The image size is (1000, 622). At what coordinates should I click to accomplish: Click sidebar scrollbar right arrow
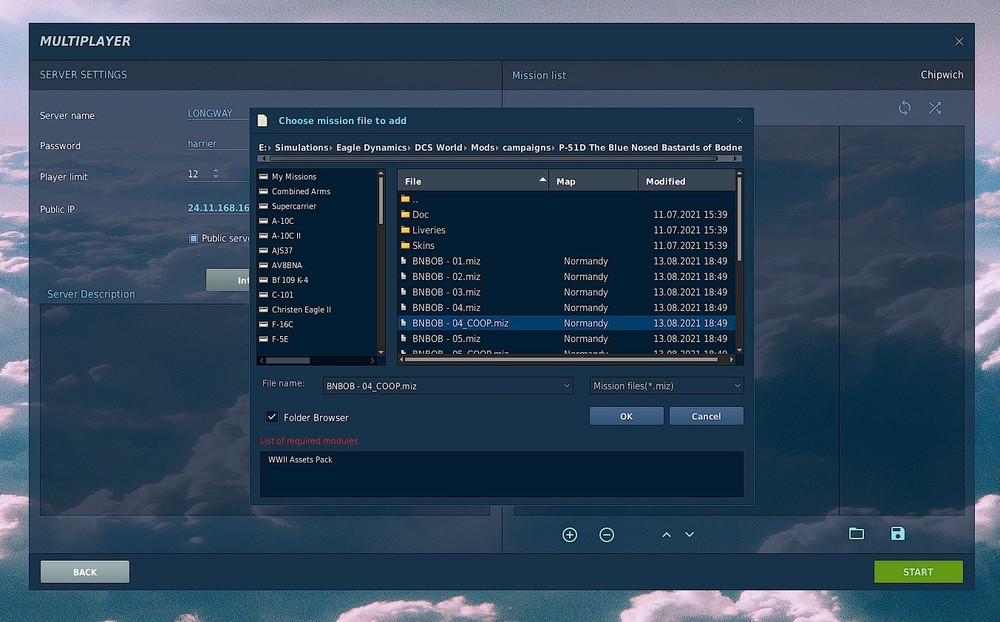pyautogui.click(x=372, y=360)
